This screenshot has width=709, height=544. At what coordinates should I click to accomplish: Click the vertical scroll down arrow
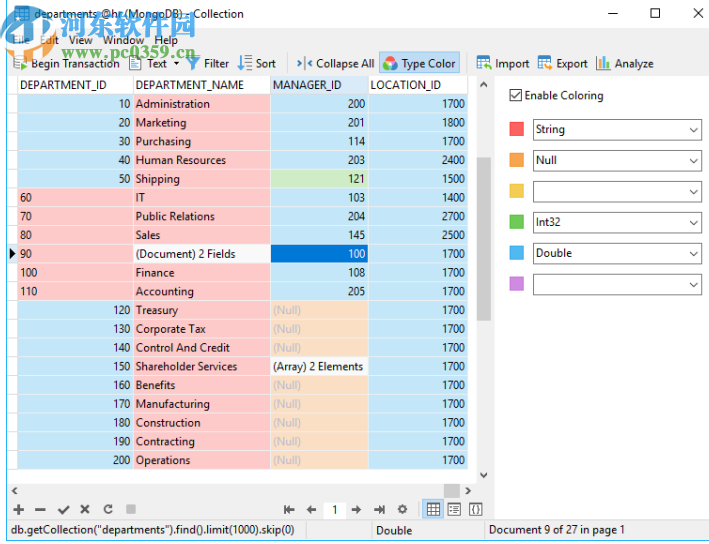[x=483, y=475]
